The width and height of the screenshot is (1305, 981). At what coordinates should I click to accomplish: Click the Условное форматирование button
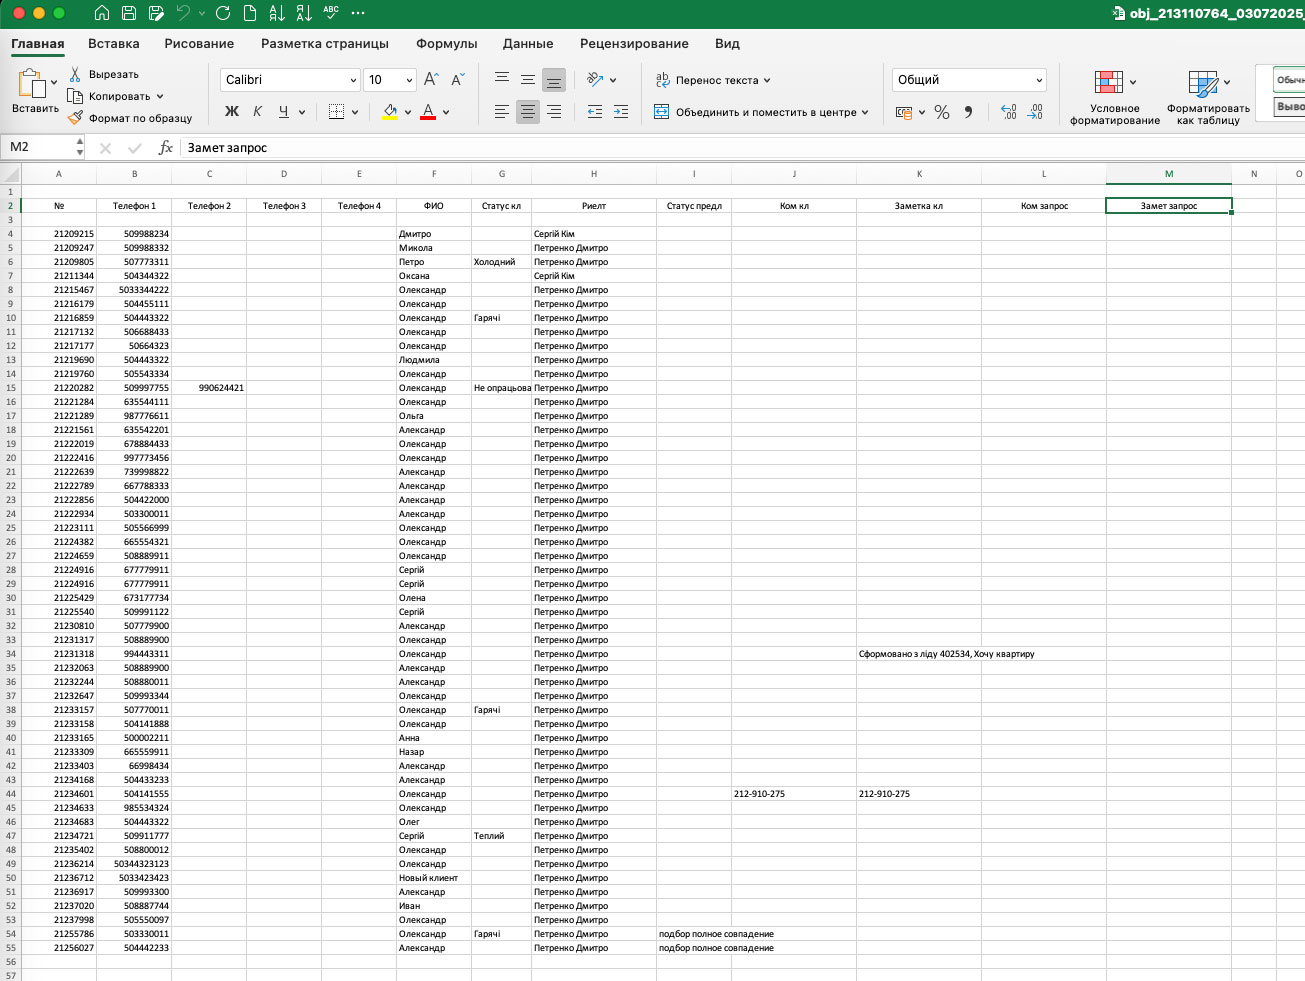[x=1114, y=98]
